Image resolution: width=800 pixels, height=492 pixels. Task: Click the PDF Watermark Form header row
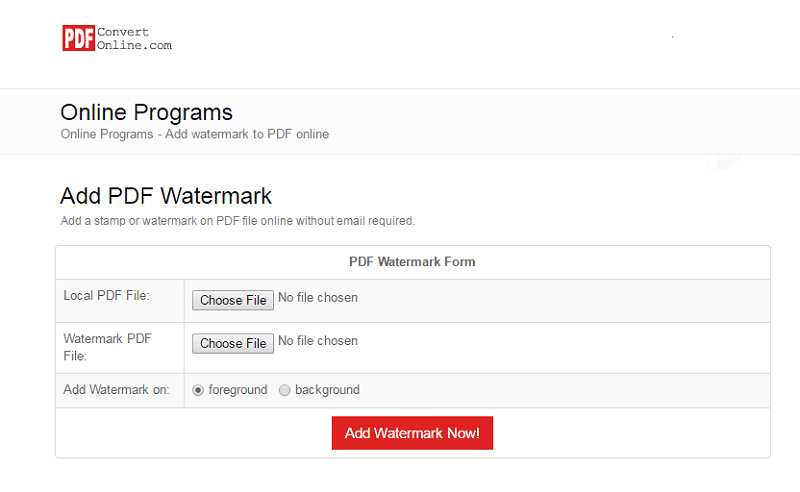click(412, 262)
